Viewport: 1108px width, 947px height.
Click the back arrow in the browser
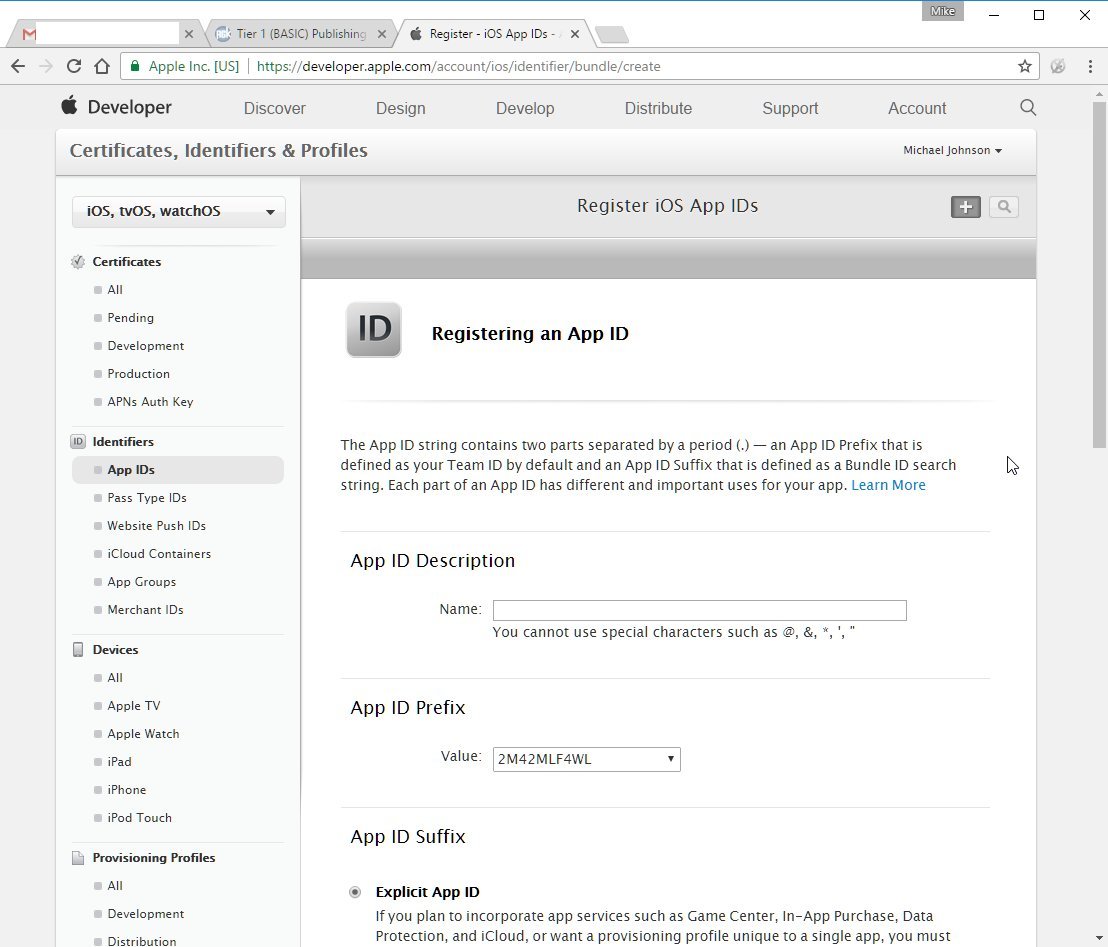pos(18,66)
